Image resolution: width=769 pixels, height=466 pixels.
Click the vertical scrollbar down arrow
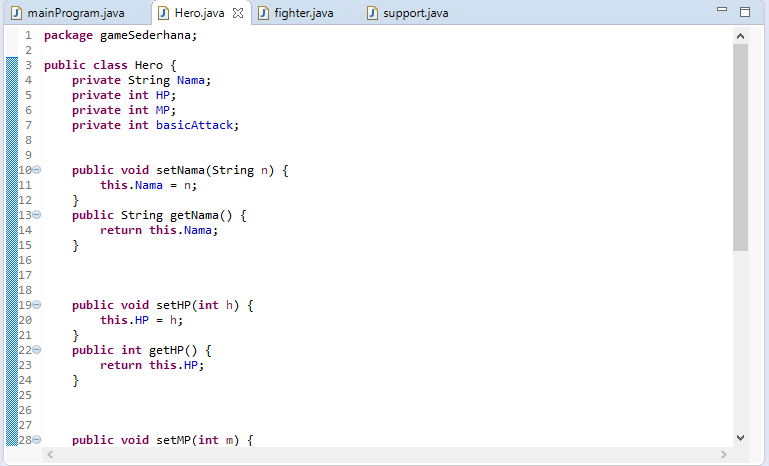[x=741, y=438]
